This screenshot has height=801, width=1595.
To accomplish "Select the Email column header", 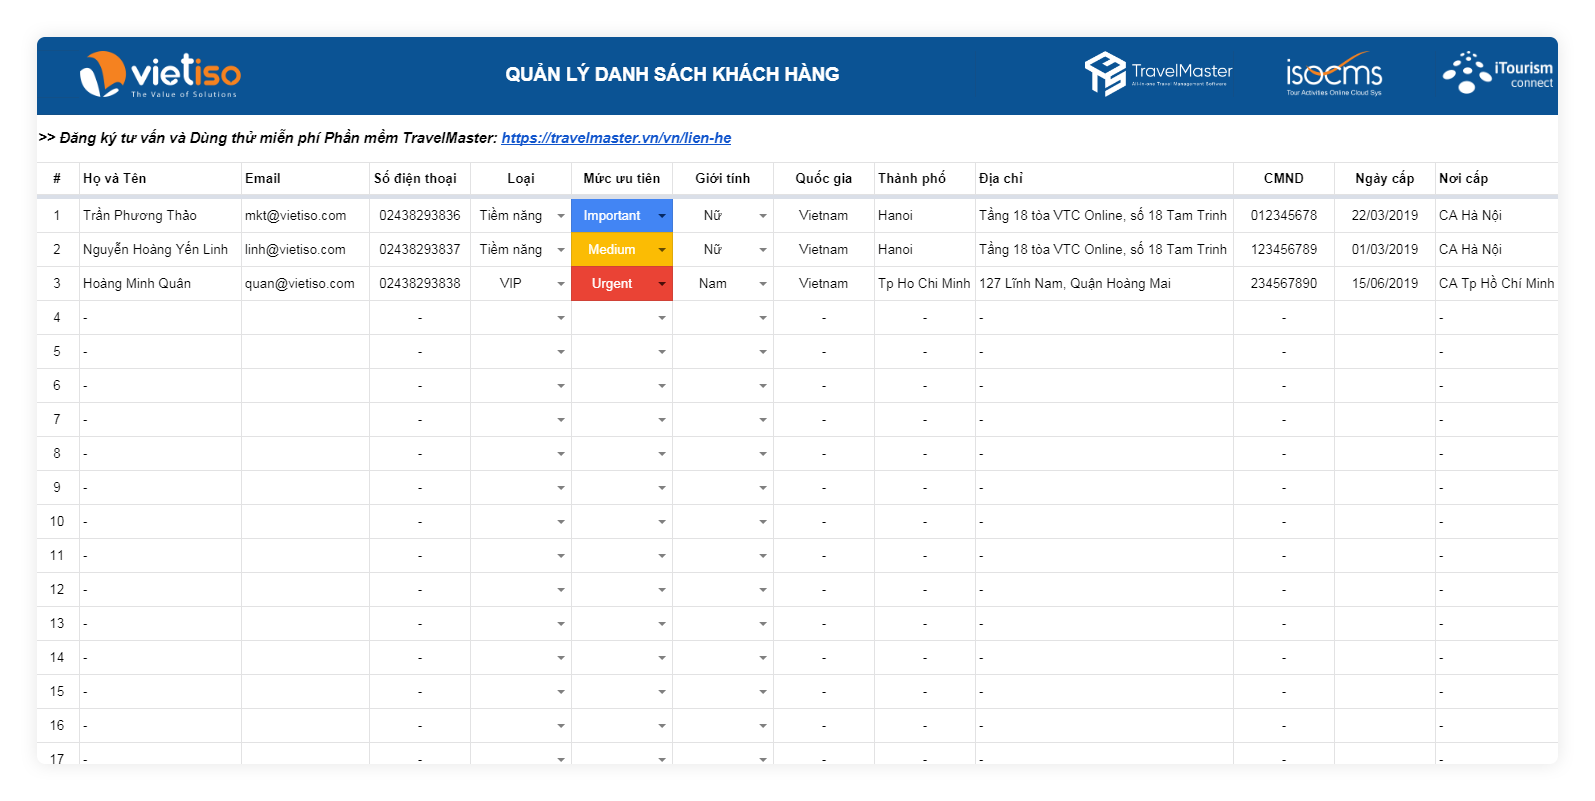I will tap(305, 178).
